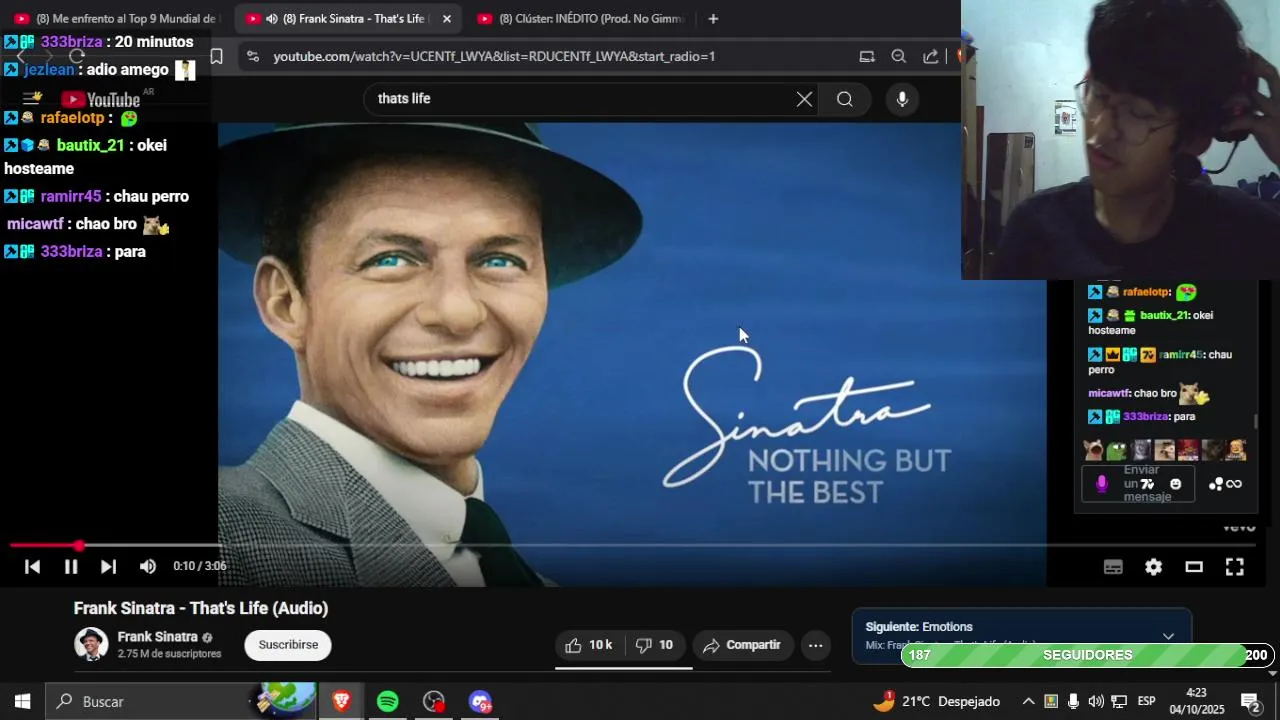Install app icon in address bar

[867, 57]
